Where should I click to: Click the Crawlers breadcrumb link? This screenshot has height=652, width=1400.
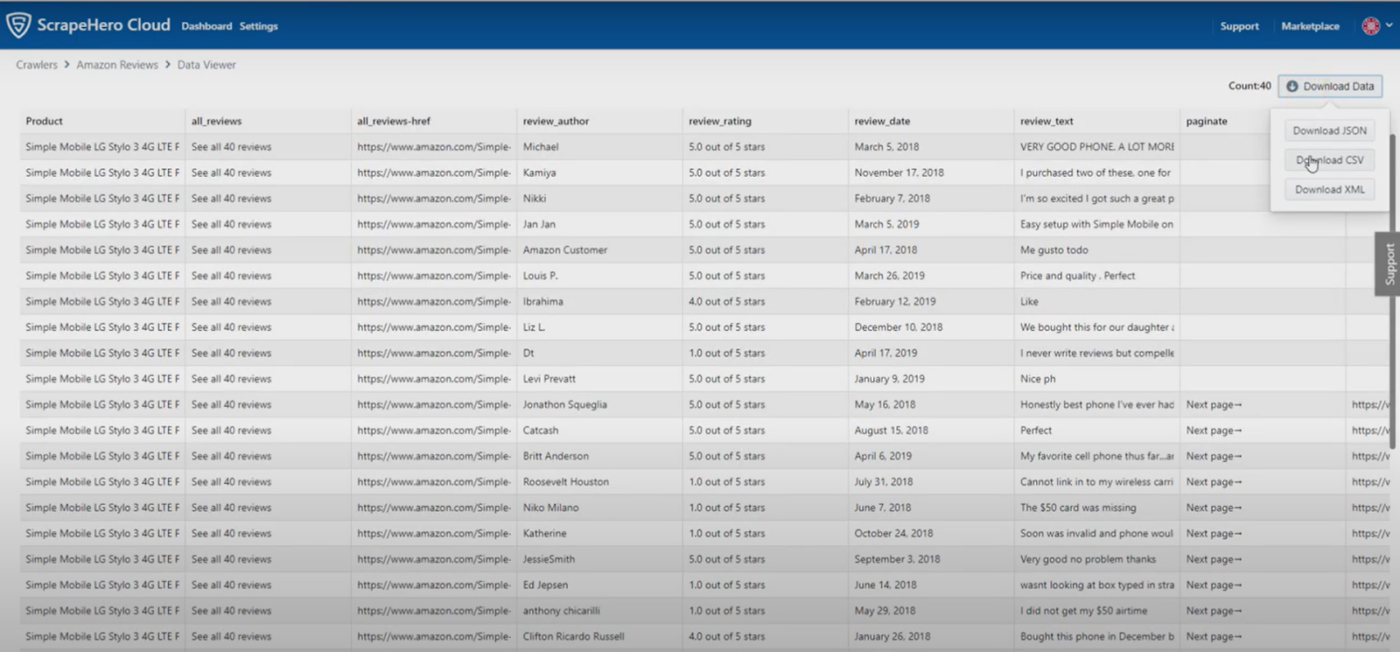pyautogui.click(x=36, y=64)
